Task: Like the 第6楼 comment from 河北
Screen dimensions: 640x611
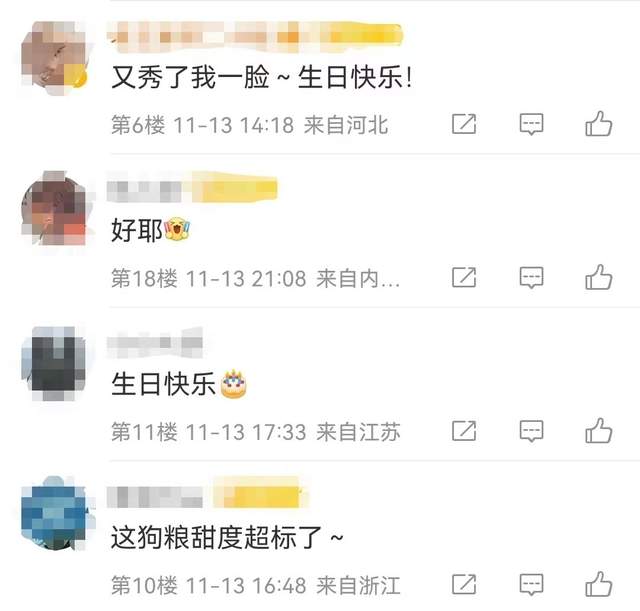Action: click(598, 124)
